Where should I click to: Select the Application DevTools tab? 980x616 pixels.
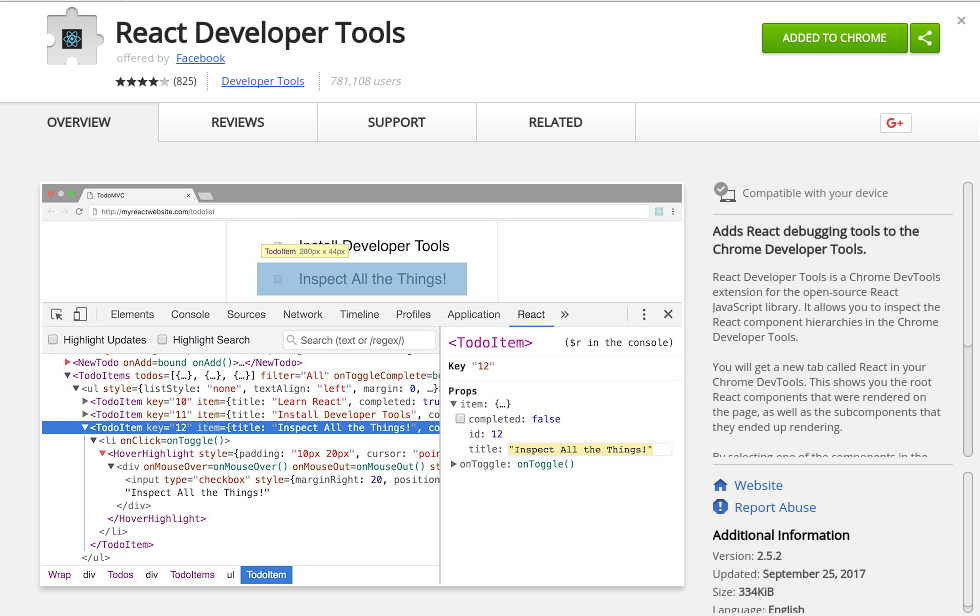pyautogui.click(x=473, y=314)
